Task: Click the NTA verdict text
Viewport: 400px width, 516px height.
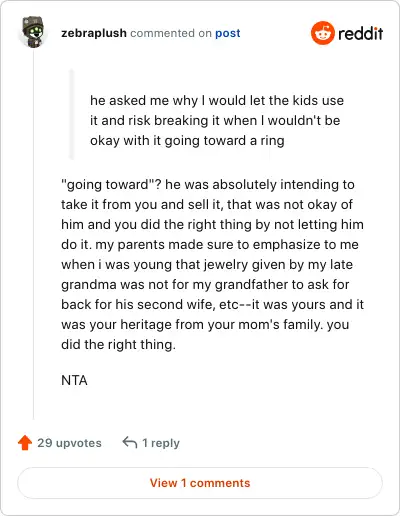Action: (x=74, y=380)
